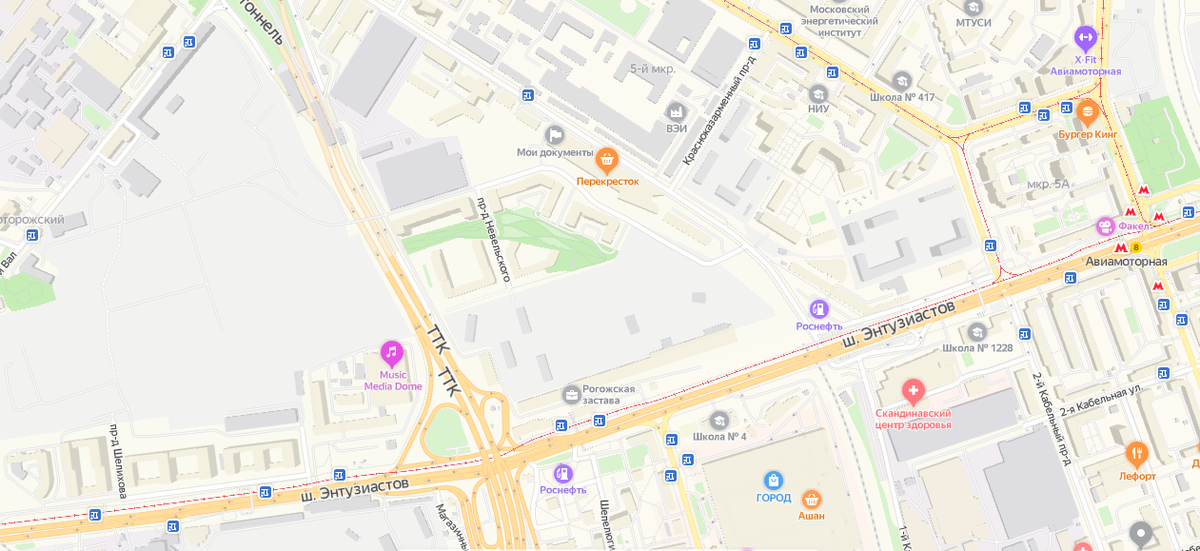The height and width of the screenshot is (551, 1200).
Task: Click the Авиамоторная metro station label
Action: [1126, 262]
